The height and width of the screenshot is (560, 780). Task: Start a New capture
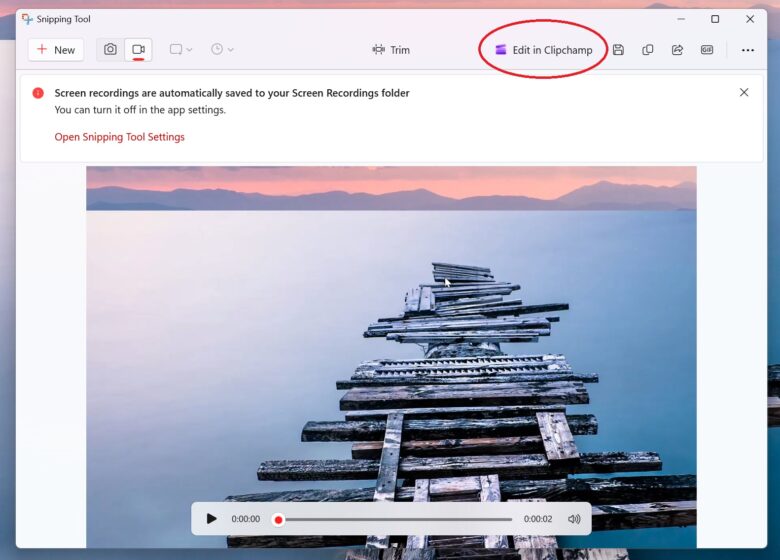(56, 50)
